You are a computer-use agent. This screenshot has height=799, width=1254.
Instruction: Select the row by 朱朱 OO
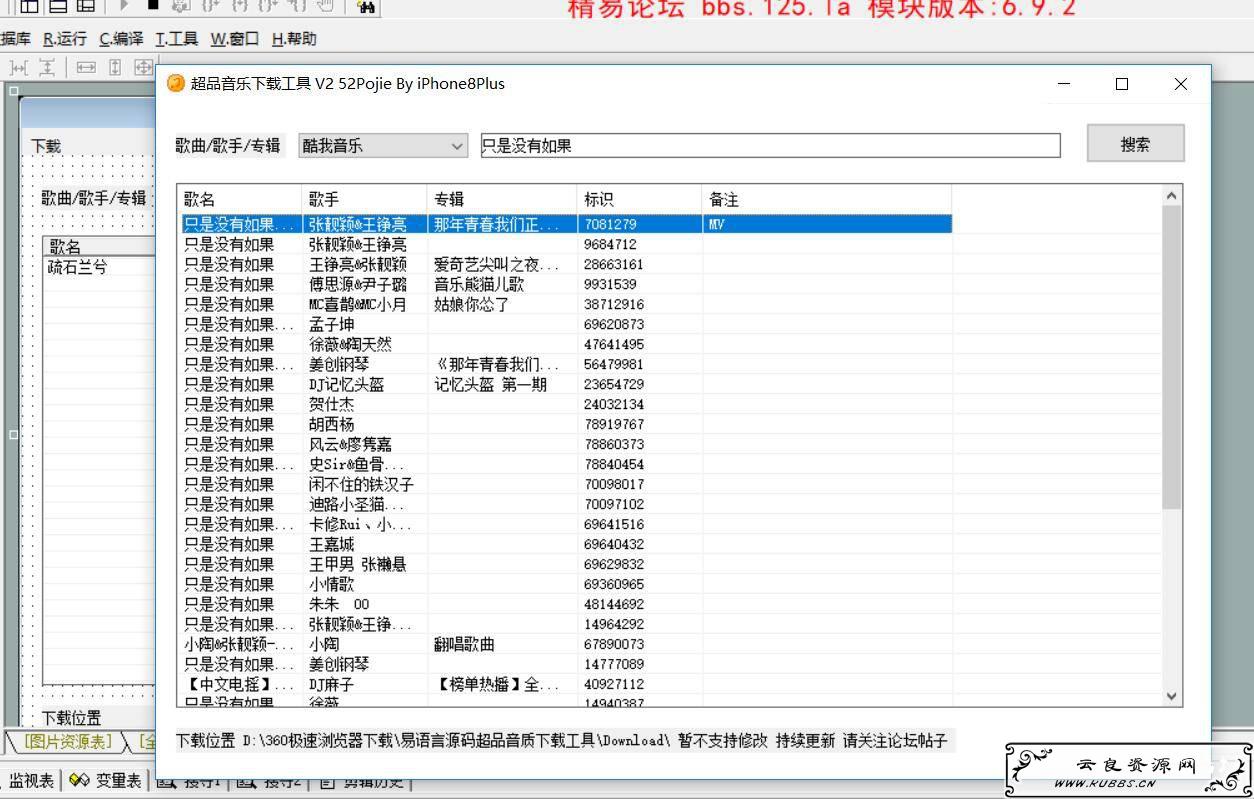(566, 604)
